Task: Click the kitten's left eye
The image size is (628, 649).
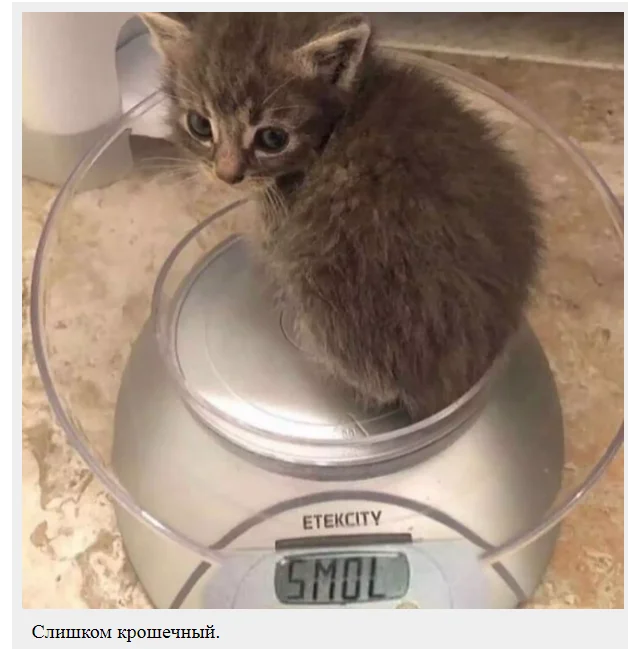Action: tap(200, 124)
